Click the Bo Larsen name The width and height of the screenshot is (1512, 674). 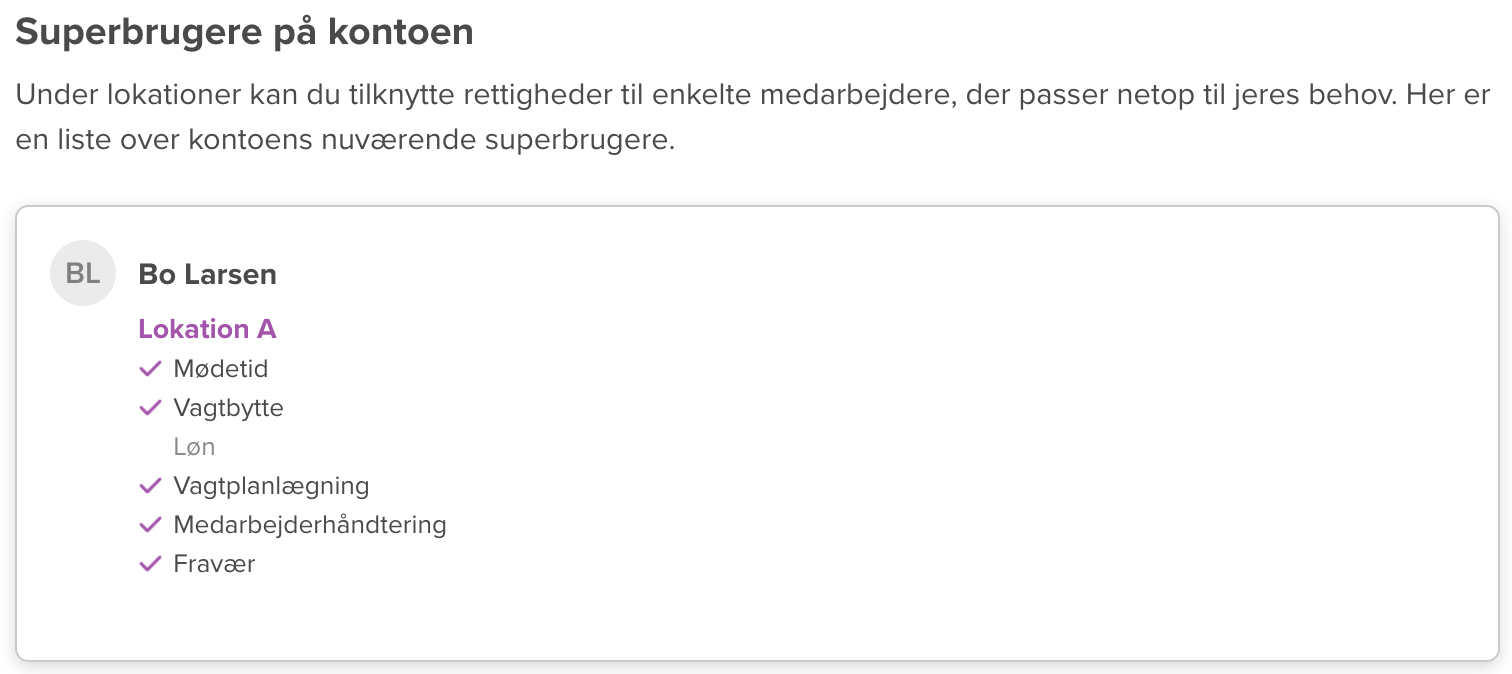[x=207, y=274]
